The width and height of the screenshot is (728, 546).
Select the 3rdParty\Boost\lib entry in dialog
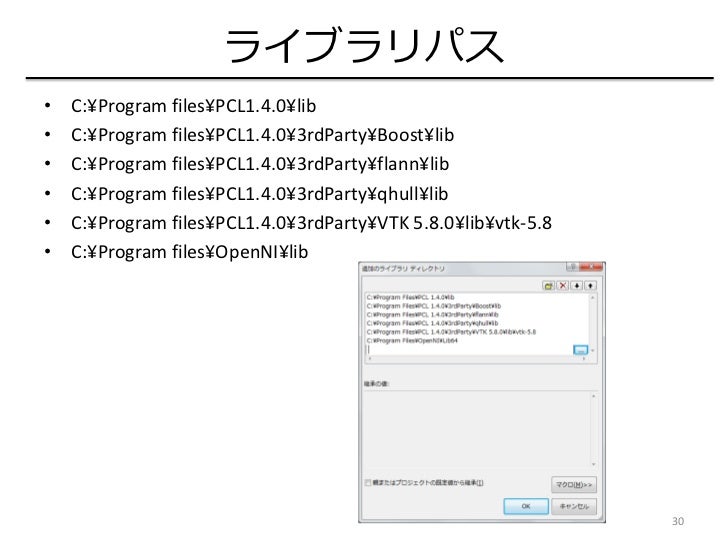(x=434, y=306)
